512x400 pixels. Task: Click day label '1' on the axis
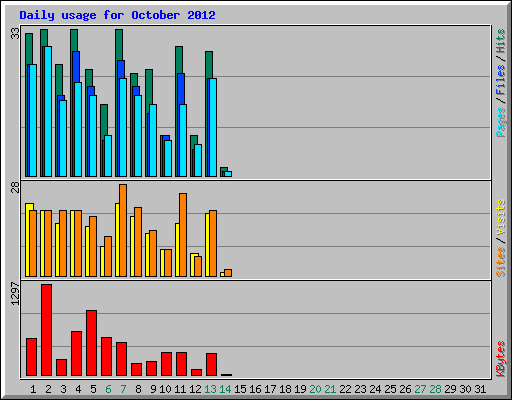tap(33, 389)
